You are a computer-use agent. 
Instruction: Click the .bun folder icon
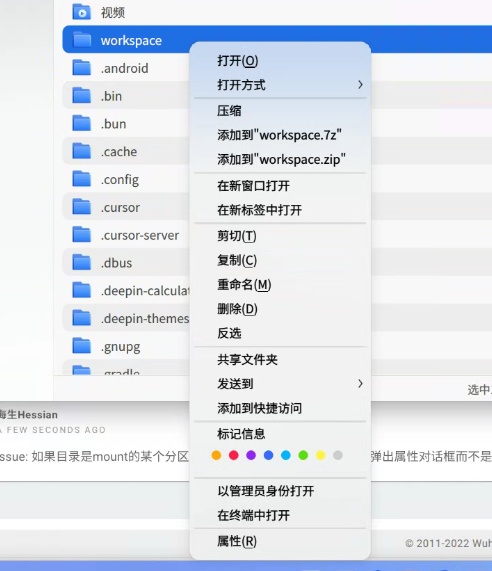[82, 123]
